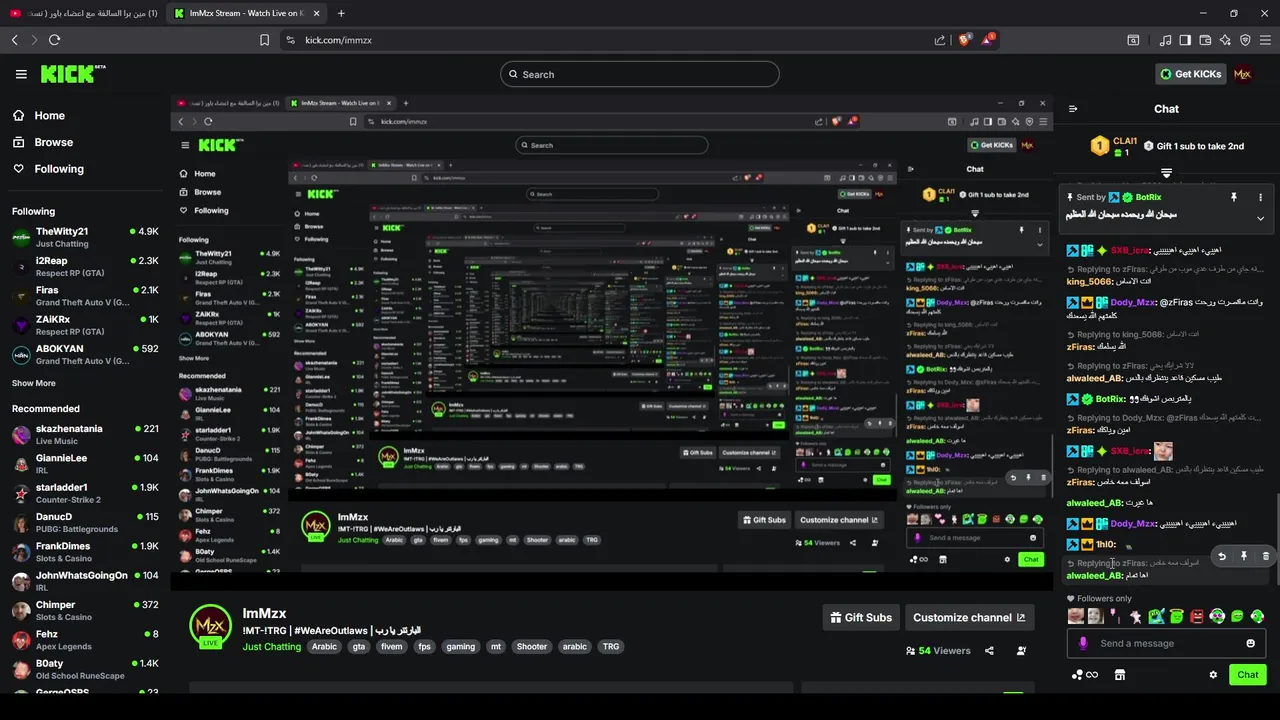Click Customize channel button
This screenshot has height=720, width=1280.
(969, 617)
